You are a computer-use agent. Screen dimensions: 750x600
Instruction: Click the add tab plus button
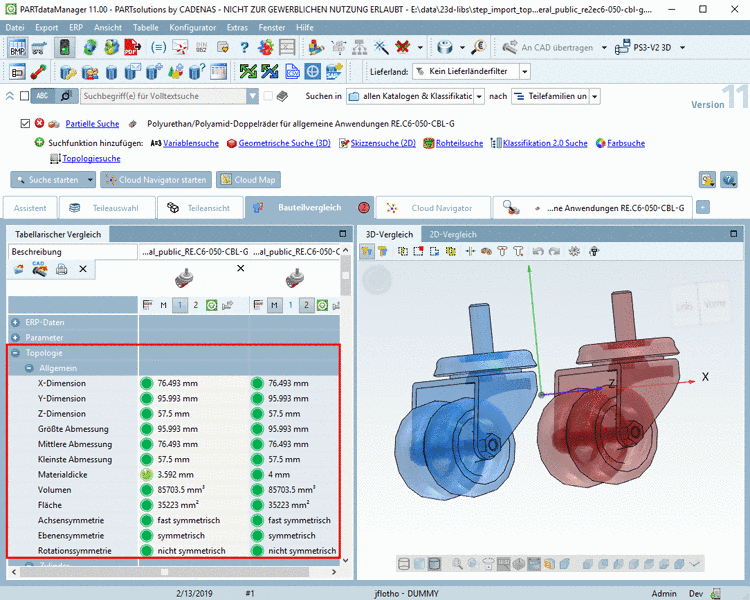703,207
